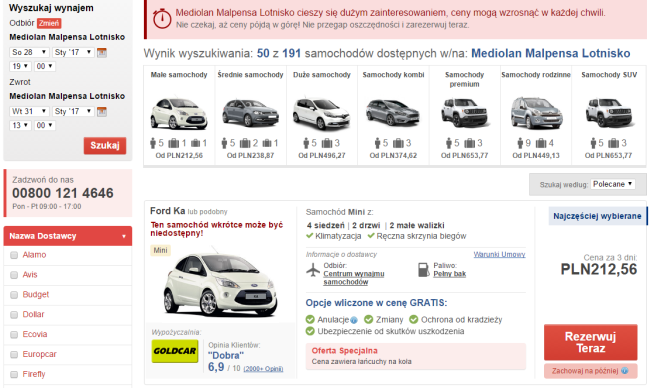Open the pickup date calendar icon
The width and height of the screenshot is (650, 388).
coord(102,53)
